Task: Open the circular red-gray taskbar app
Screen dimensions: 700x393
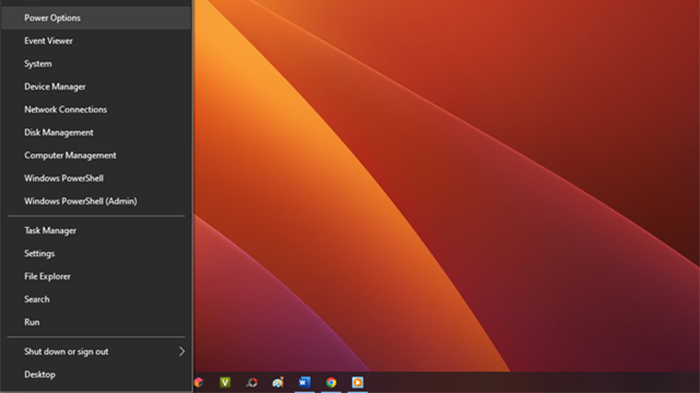Action: coord(252,382)
